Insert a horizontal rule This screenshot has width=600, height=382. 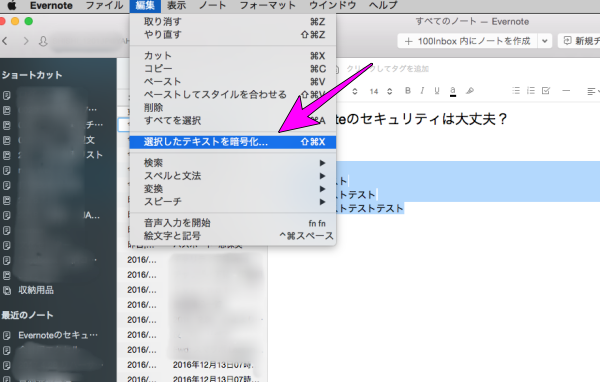click(x=566, y=91)
